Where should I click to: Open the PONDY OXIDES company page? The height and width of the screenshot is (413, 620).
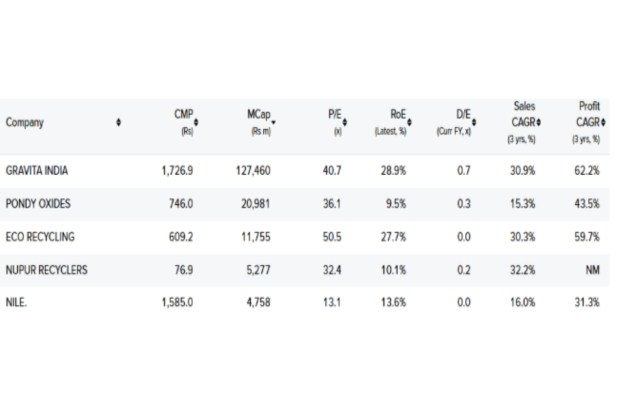coord(37,204)
